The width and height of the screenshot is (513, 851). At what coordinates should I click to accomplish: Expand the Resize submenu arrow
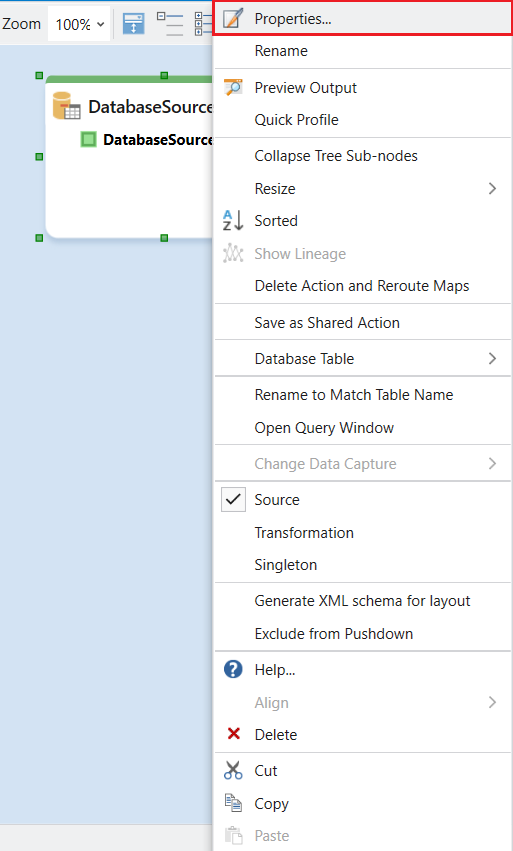click(492, 188)
